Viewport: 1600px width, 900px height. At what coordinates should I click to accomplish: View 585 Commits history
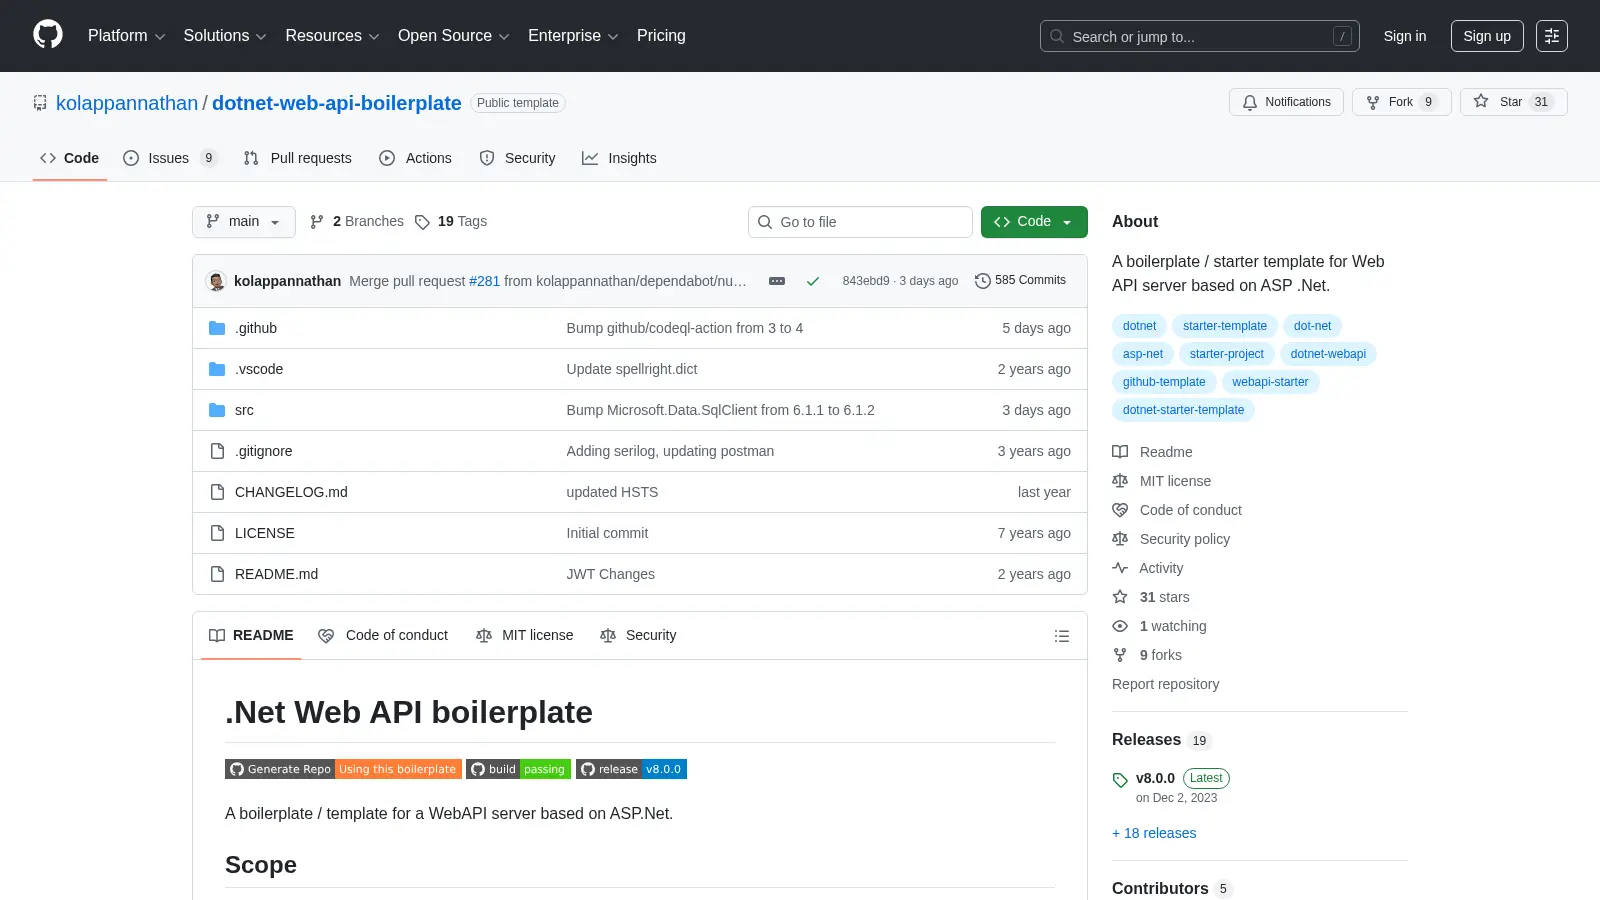pyautogui.click(x=1021, y=281)
